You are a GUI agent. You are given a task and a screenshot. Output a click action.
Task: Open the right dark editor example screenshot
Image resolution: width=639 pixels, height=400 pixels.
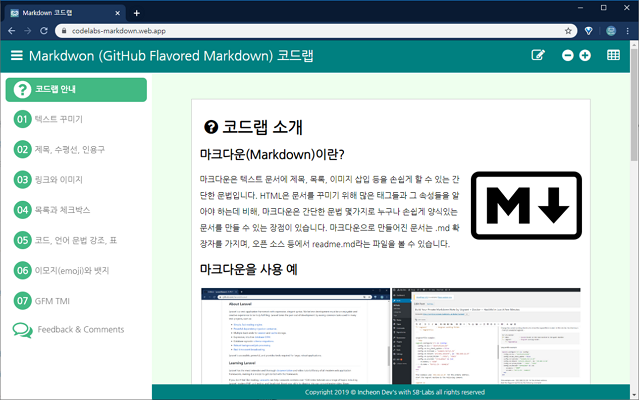click(486, 336)
